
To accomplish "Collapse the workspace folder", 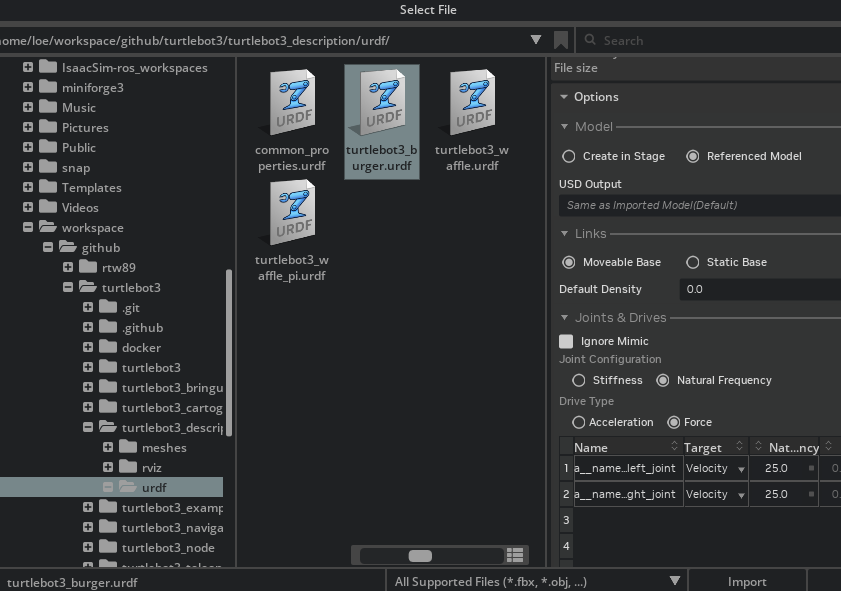I will pyautogui.click(x=28, y=227).
